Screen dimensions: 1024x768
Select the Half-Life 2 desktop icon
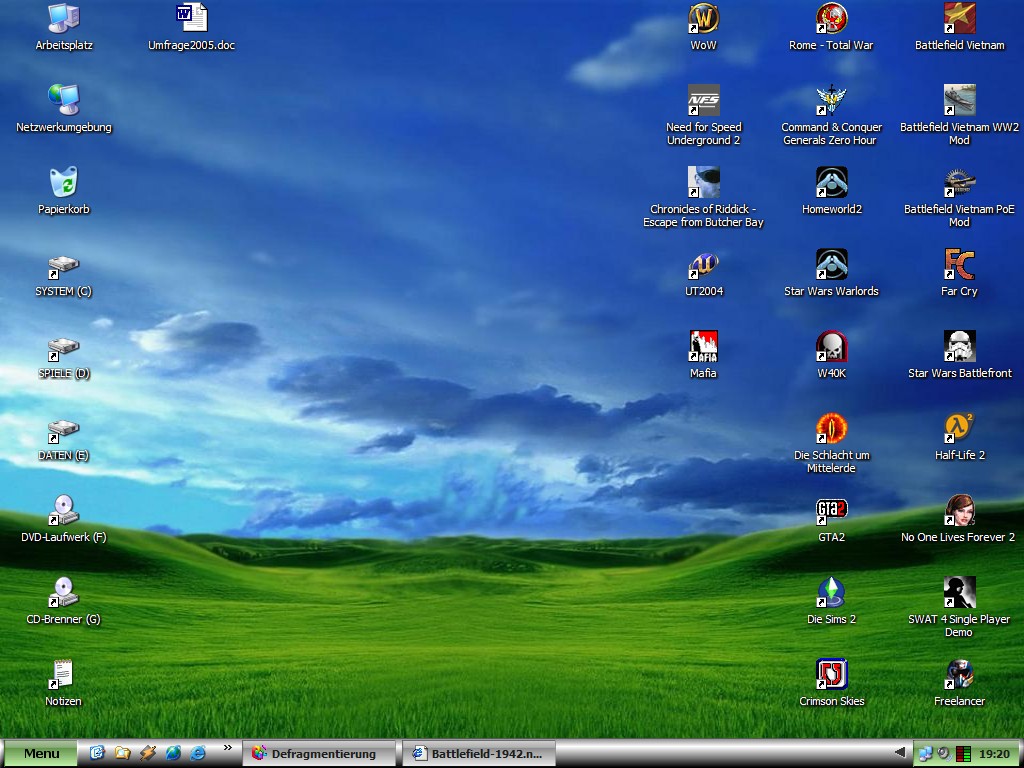point(959,429)
